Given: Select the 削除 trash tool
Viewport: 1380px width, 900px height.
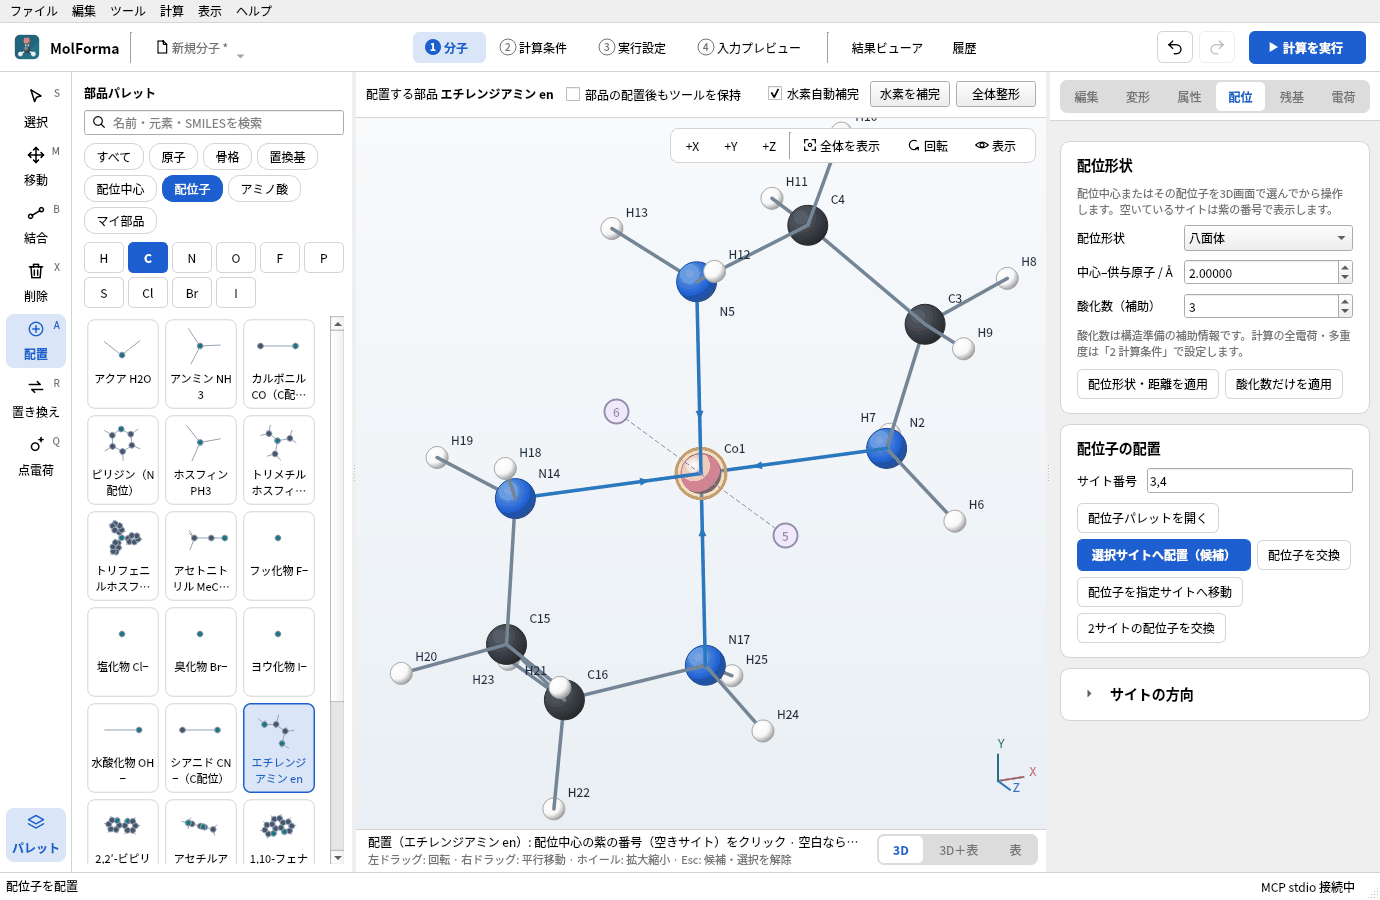Looking at the screenshot, I should (x=36, y=282).
